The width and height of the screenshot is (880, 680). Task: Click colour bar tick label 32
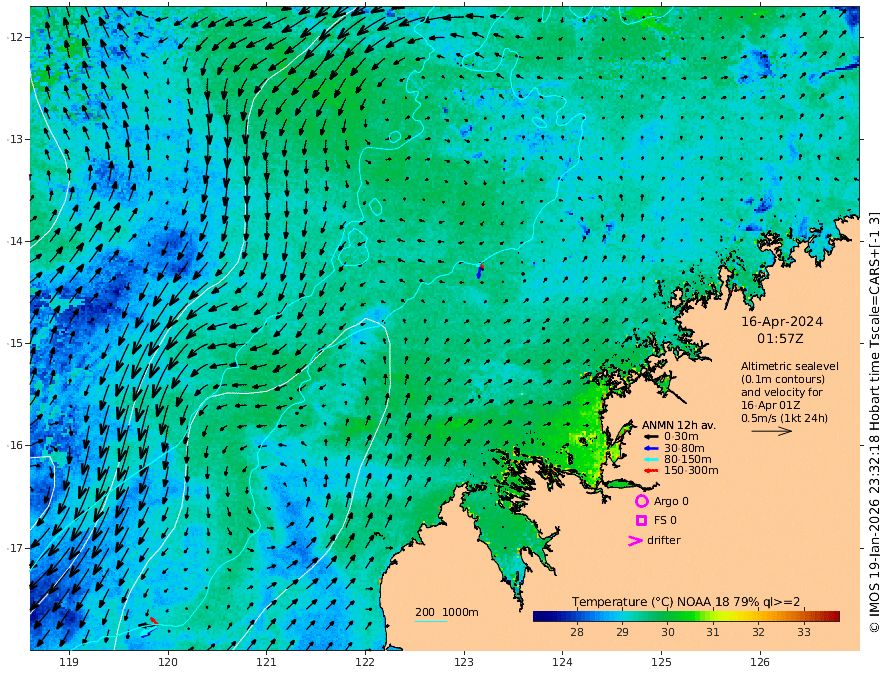coord(758,632)
